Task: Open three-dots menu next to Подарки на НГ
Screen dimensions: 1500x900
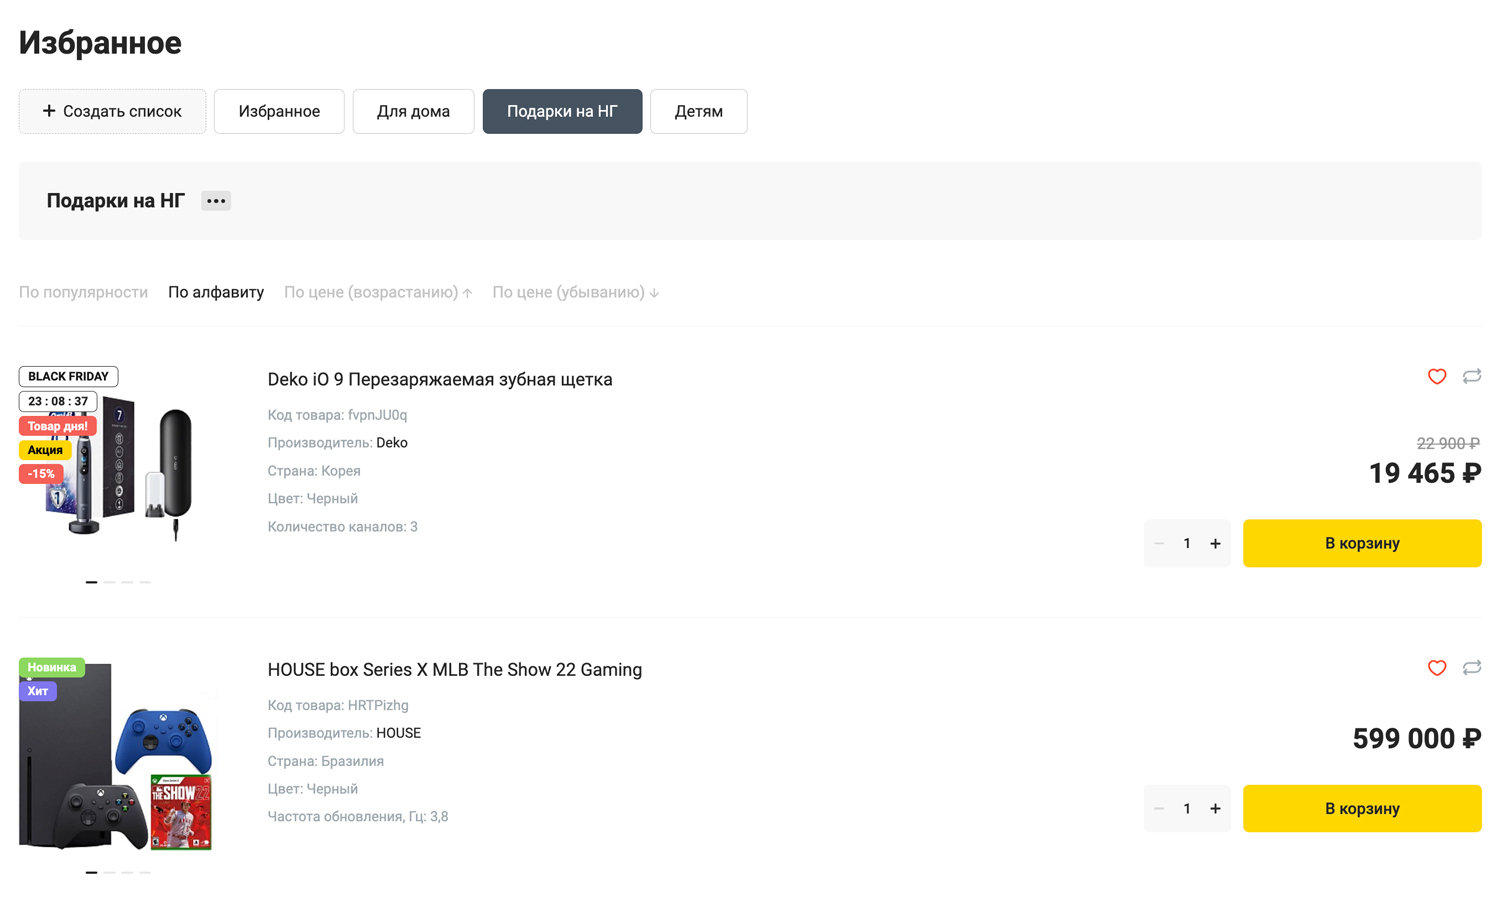Action: coord(216,201)
